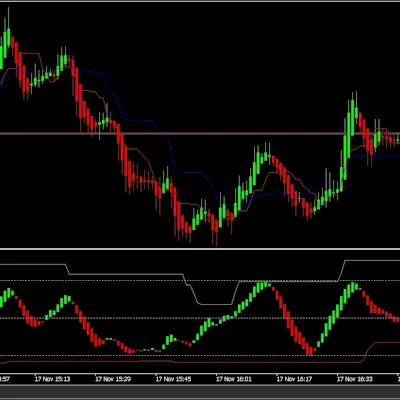Screen dimensions: 400x400
Task: Click the divider between chart and indicator
Action: tap(200, 249)
